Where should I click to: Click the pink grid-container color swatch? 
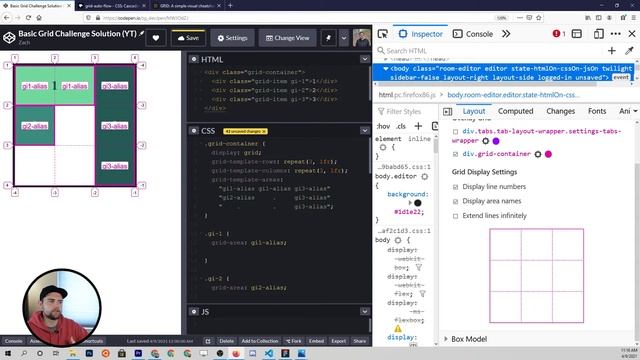pyautogui.click(x=548, y=154)
